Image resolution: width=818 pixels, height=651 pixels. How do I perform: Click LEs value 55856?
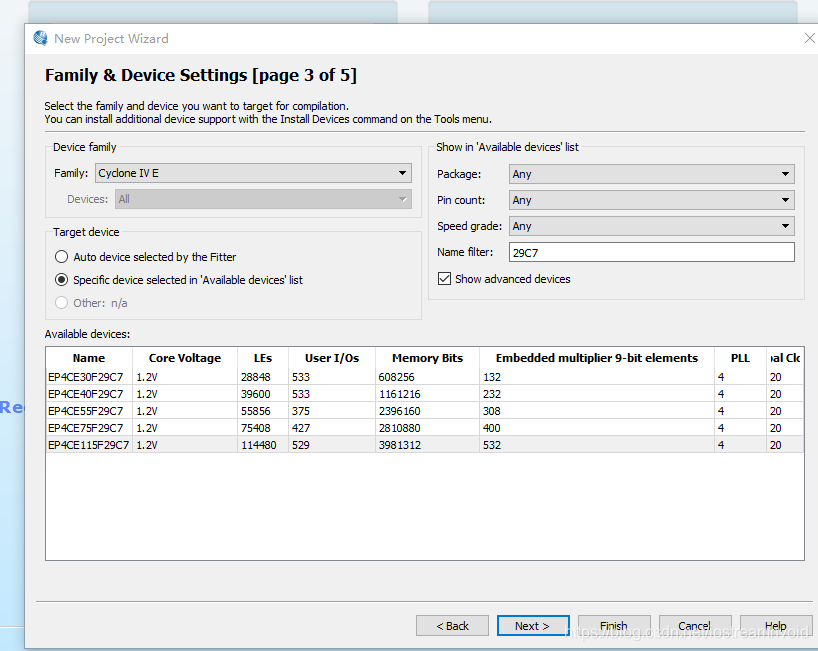[256, 411]
